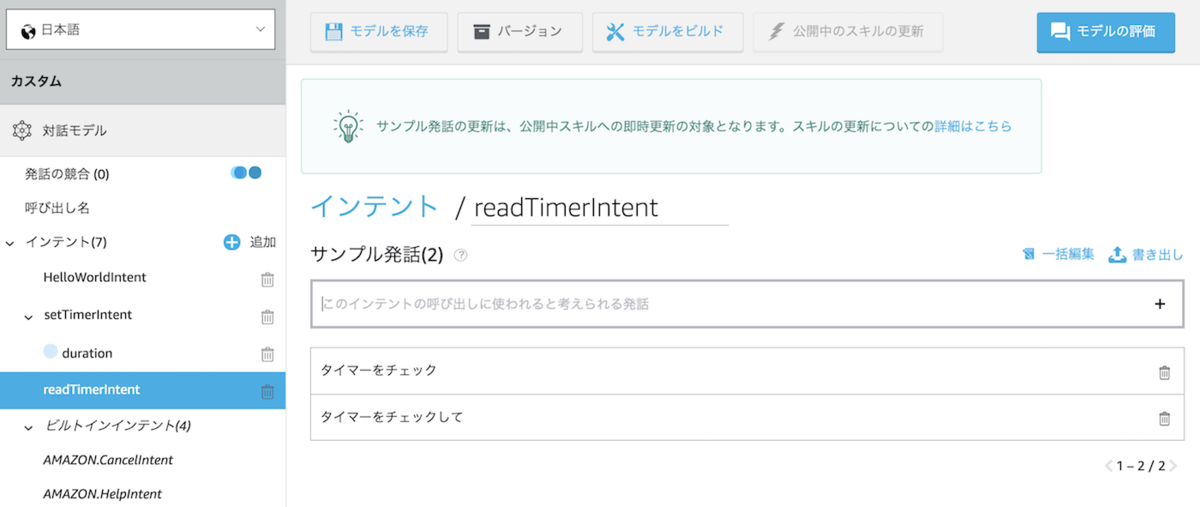This screenshot has width=1200, height=507.
Task: Open モデルの評価 panel
Action: pos(1106,31)
